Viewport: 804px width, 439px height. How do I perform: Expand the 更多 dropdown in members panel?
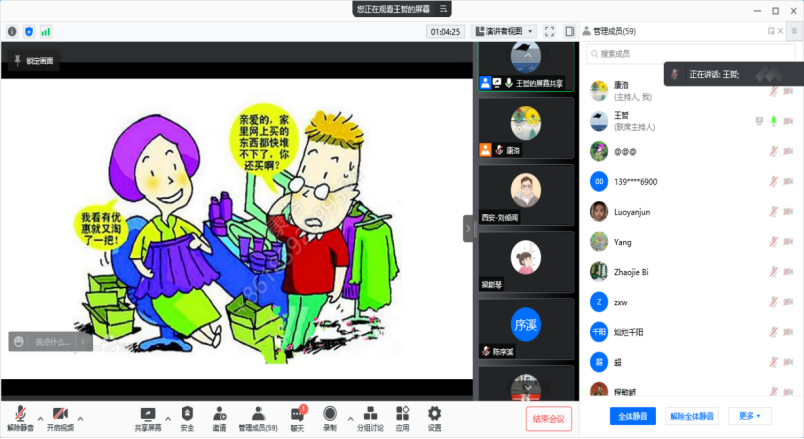click(750, 415)
